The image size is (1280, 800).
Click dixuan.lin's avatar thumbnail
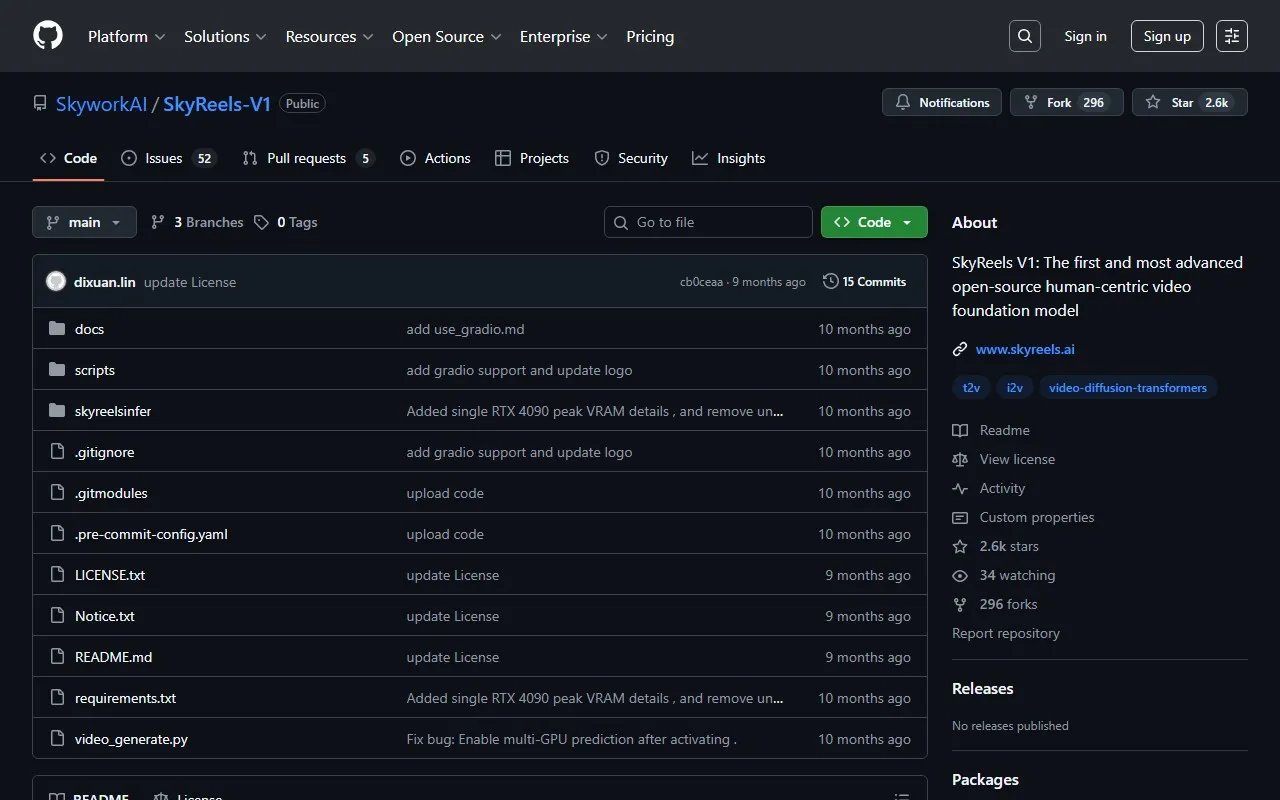click(56, 282)
